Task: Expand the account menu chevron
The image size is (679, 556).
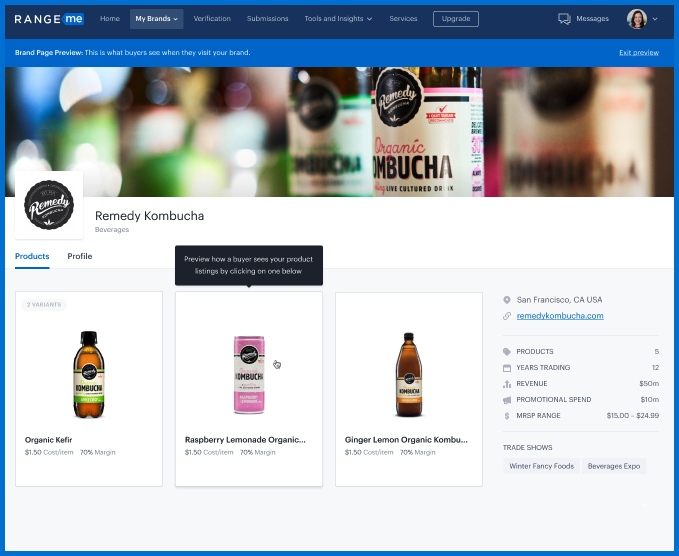Action: pyautogui.click(x=655, y=19)
